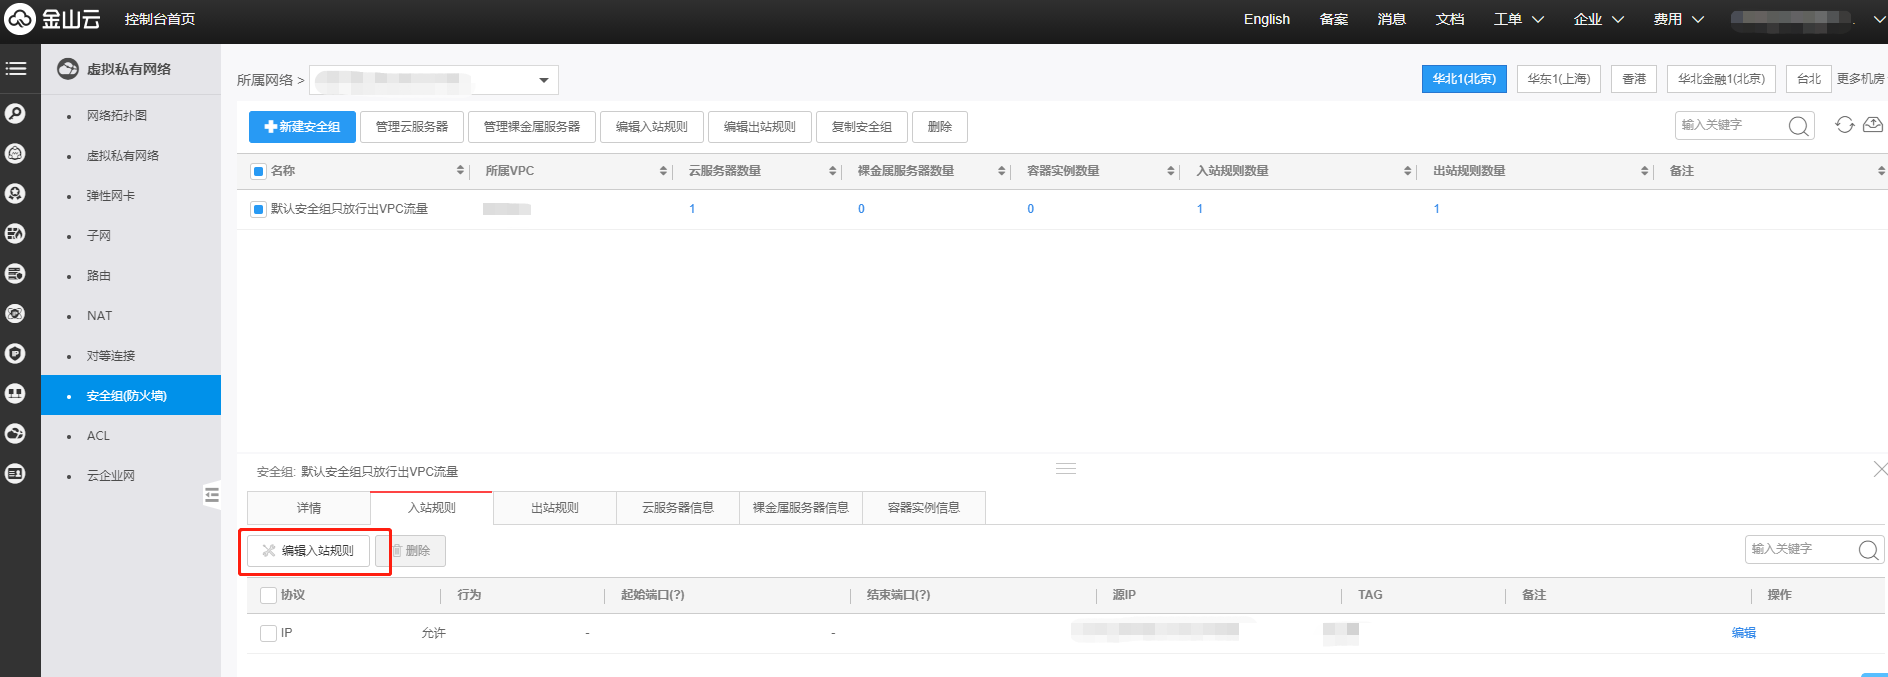The width and height of the screenshot is (1888, 677).
Task: Open the 所属网络 dropdown
Action: point(543,80)
